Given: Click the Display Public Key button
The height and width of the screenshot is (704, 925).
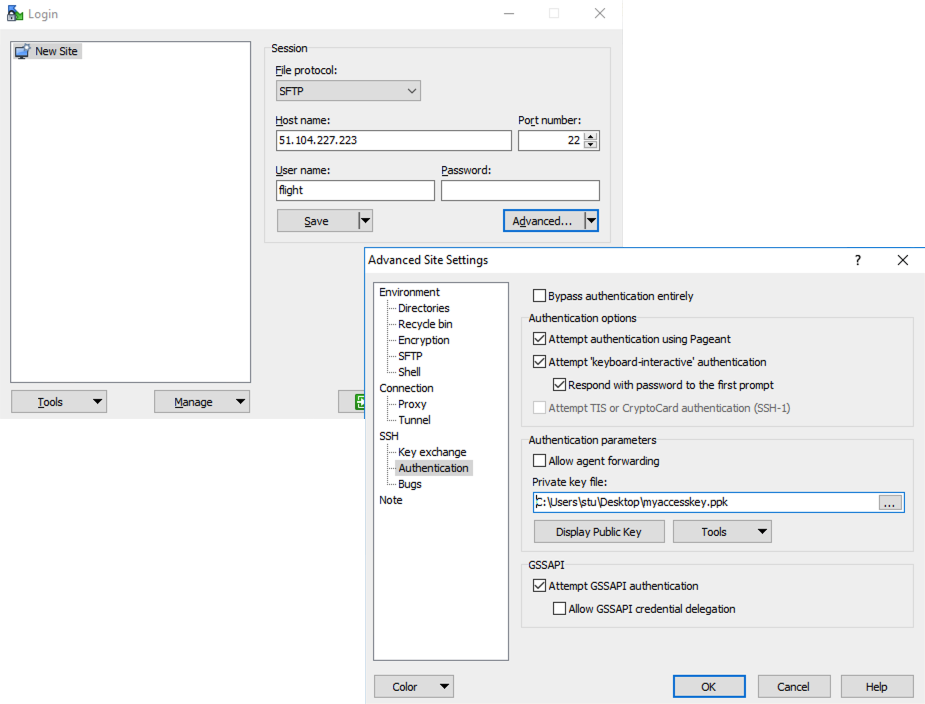Looking at the screenshot, I should pyautogui.click(x=598, y=532).
